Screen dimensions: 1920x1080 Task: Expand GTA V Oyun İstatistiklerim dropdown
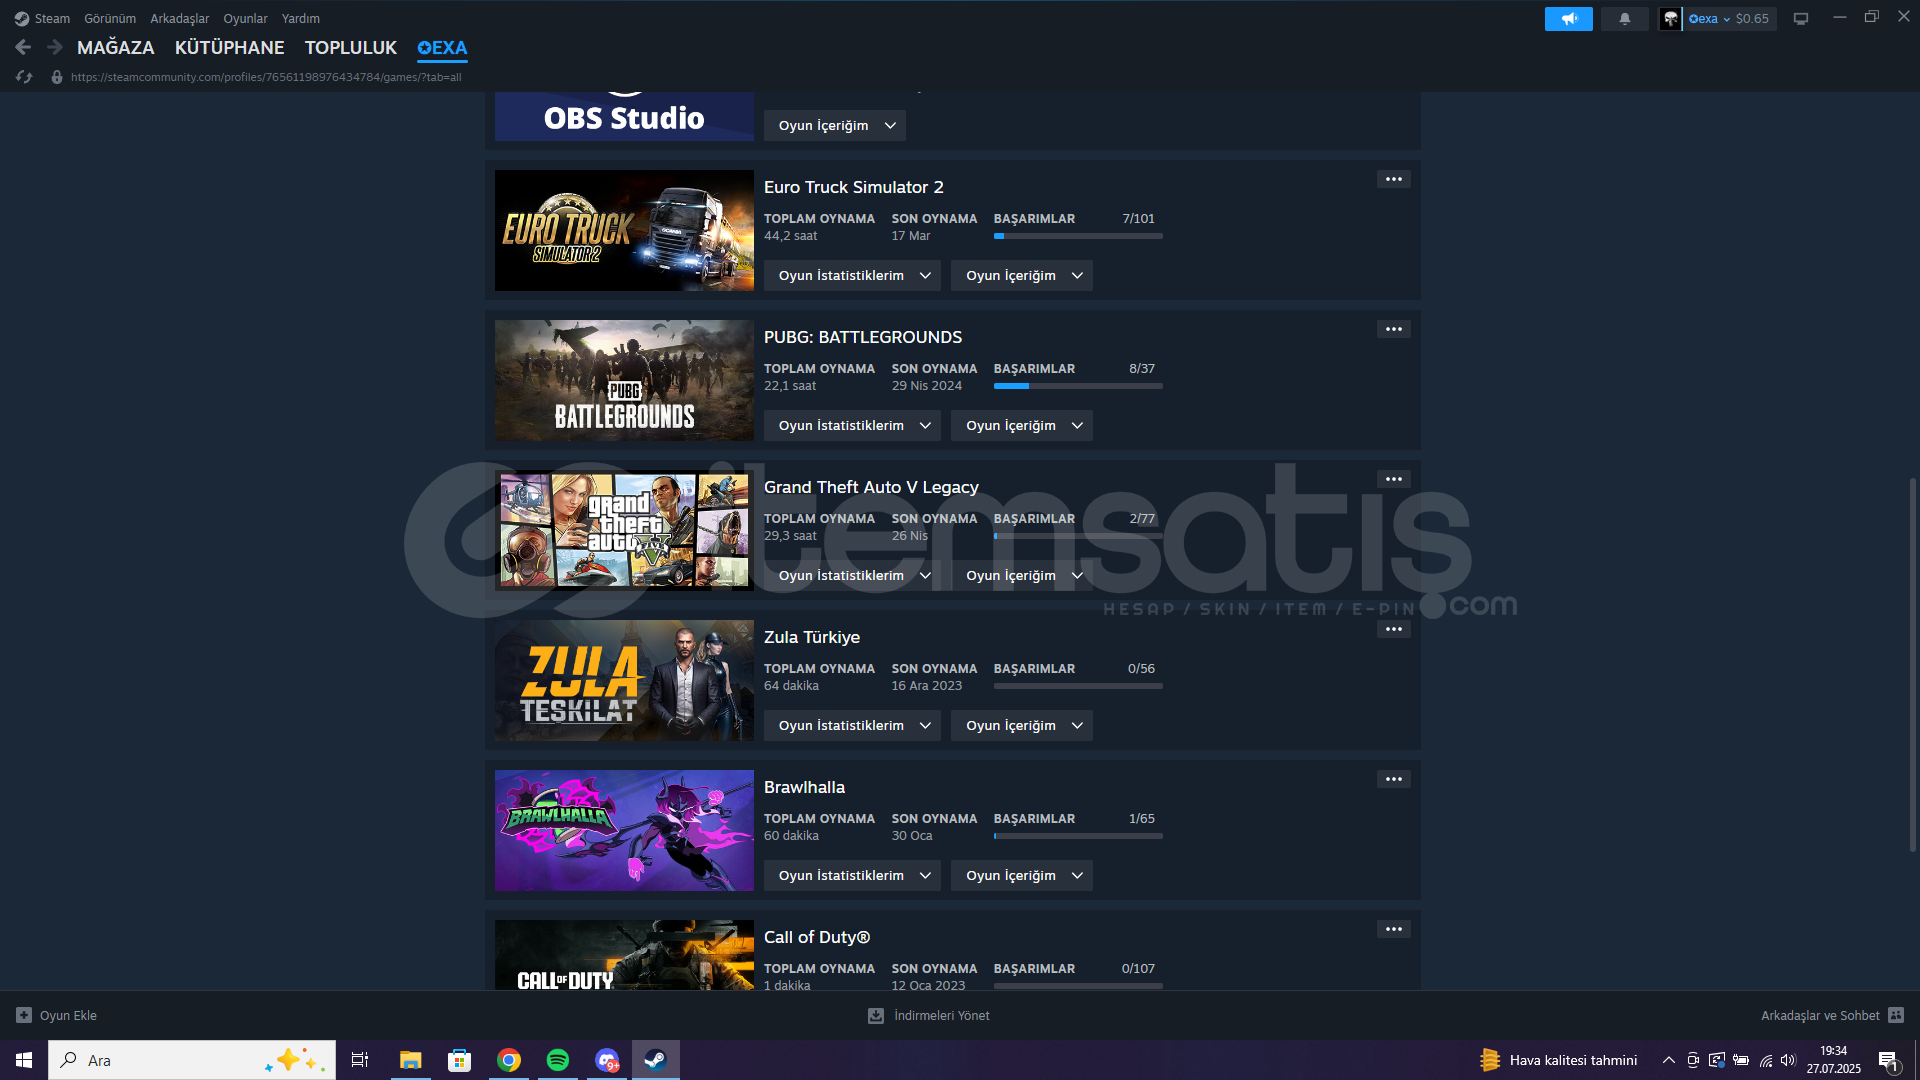tap(852, 575)
